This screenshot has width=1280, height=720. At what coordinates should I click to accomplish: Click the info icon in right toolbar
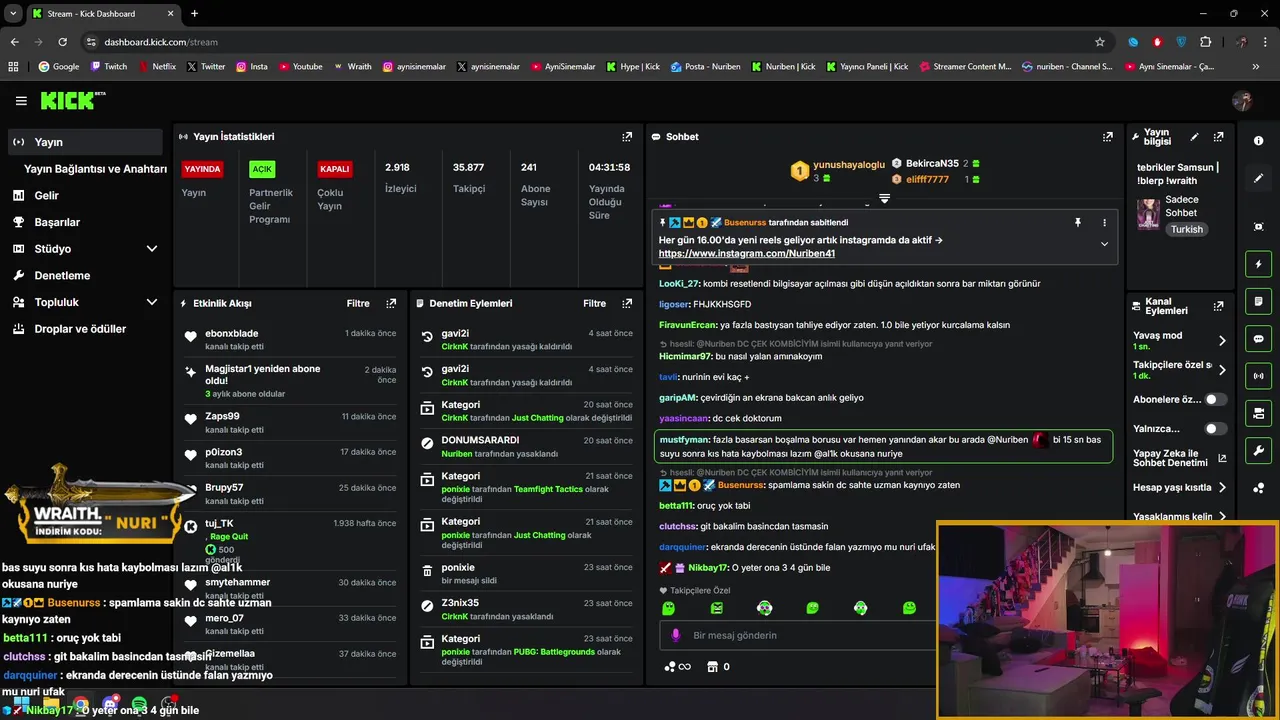click(x=1258, y=141)
